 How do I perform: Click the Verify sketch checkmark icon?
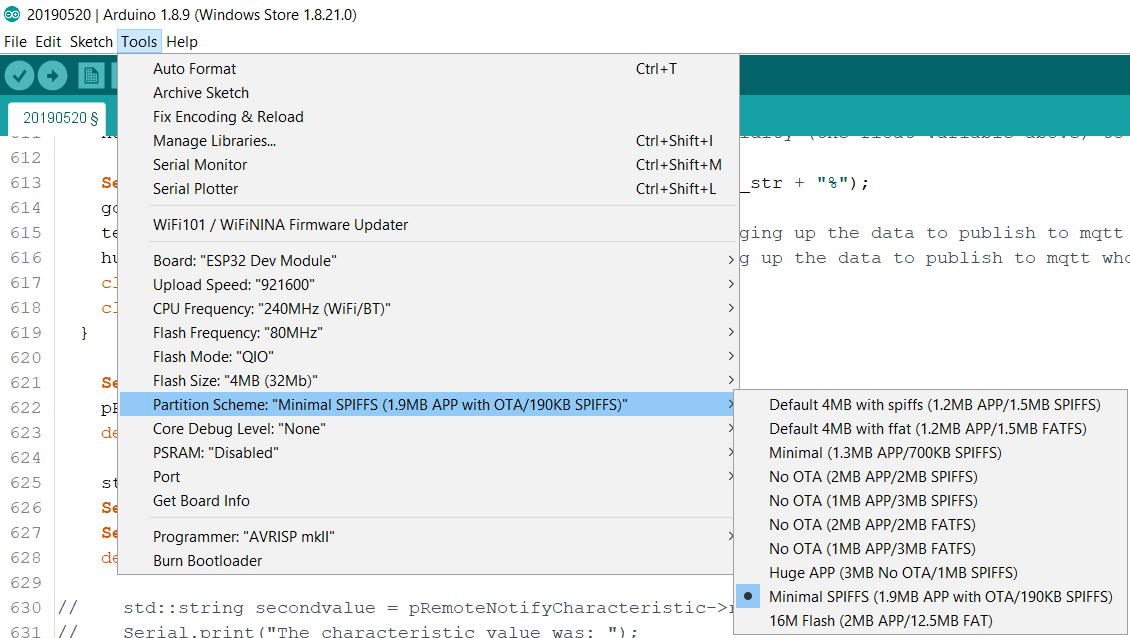(x=21, y=75)
